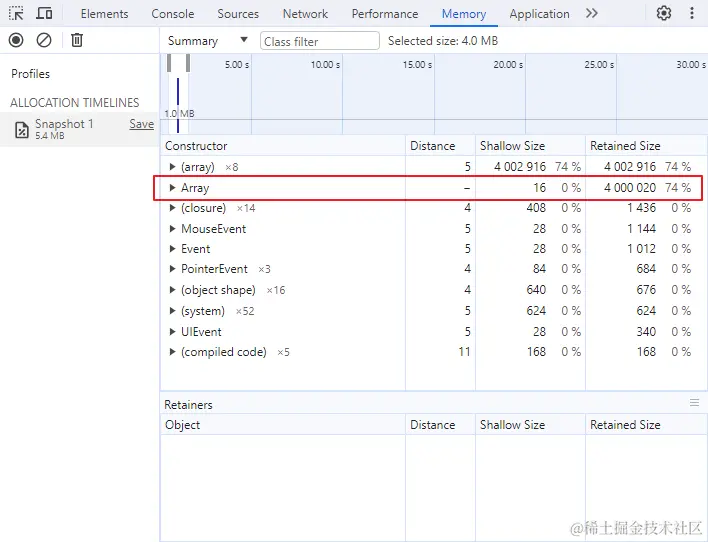Click (object shape) shallow size 640
This screenshot has height=542, width=708.
(x=536, y=290)
